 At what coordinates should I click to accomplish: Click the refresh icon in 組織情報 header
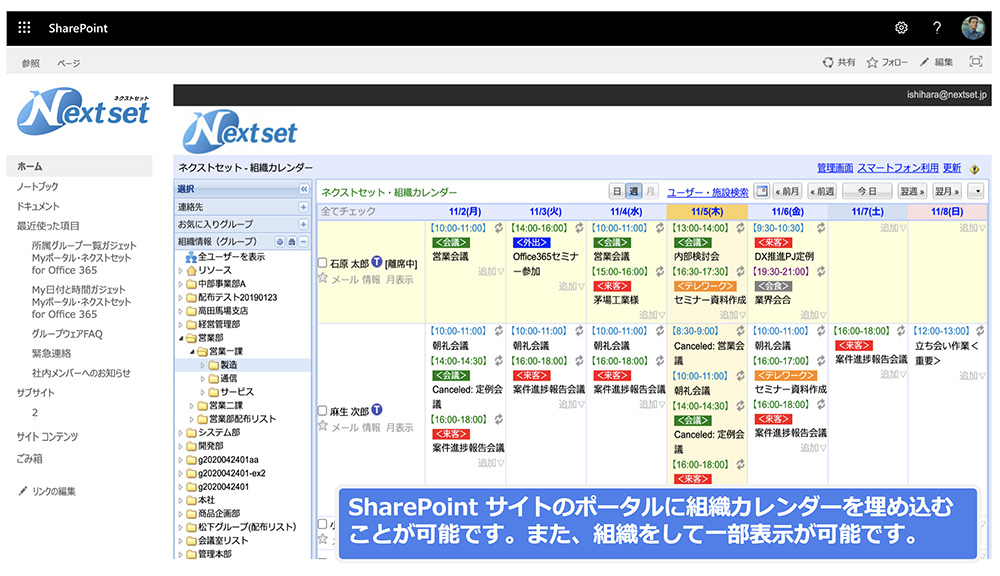tap(280, 241)
